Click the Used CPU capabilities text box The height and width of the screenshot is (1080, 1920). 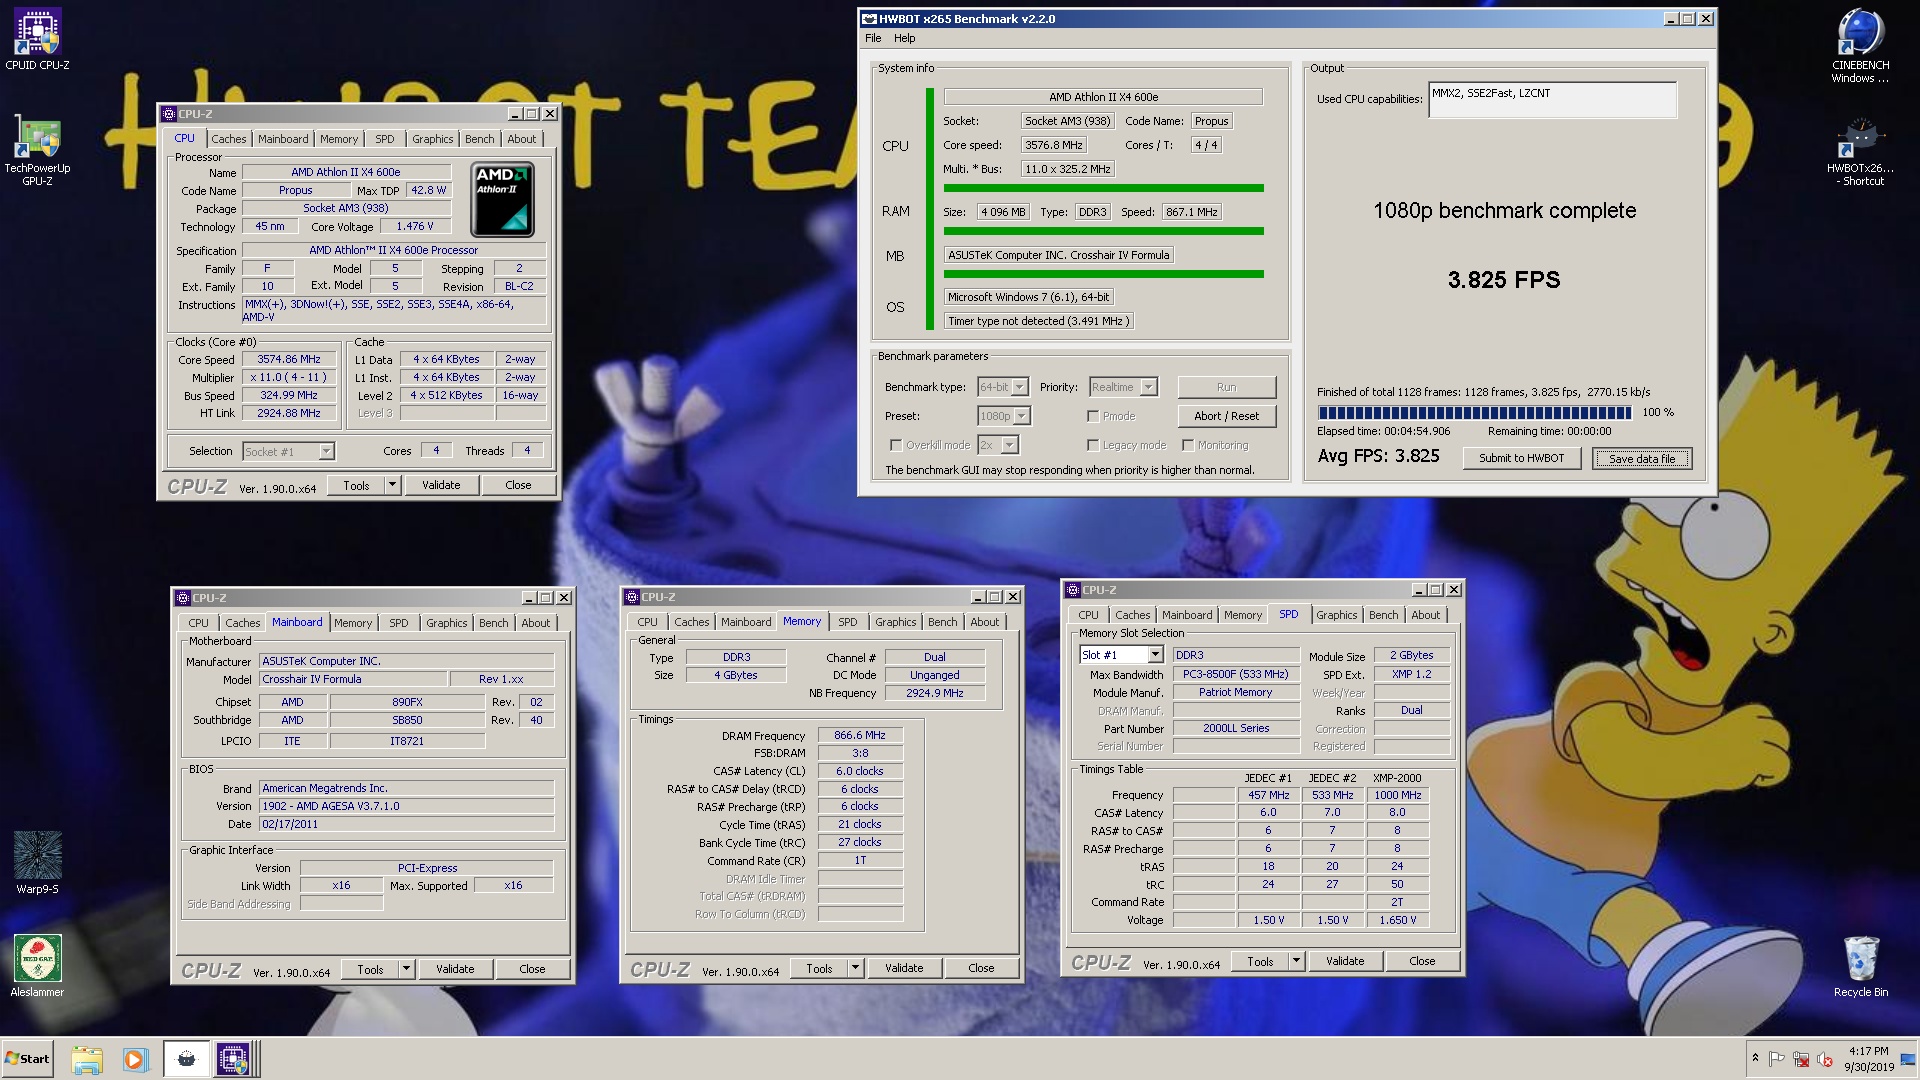pos(1552,99)
